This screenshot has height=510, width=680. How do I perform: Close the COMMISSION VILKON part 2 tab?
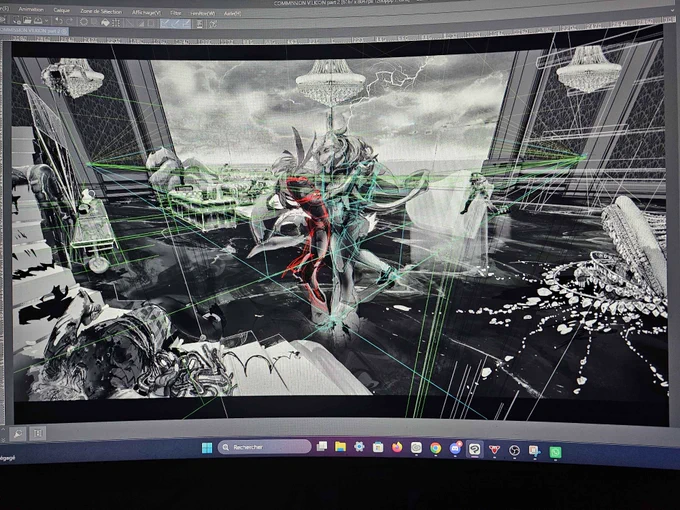pos(64,31)
